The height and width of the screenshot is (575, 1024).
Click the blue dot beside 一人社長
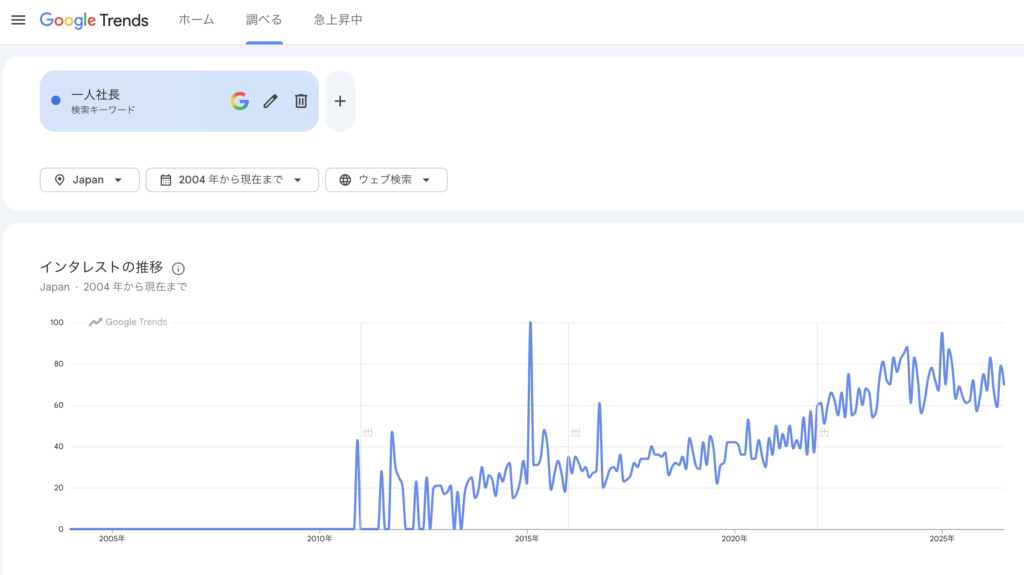click(56, 101)
